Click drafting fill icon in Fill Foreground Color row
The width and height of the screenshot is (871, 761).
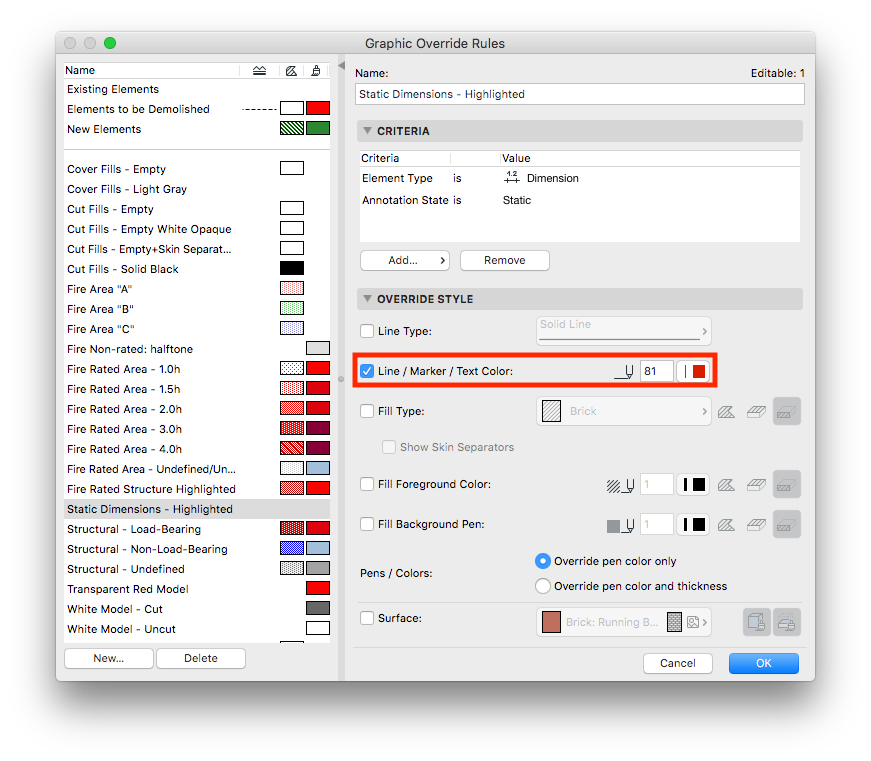tap(726, 485)
